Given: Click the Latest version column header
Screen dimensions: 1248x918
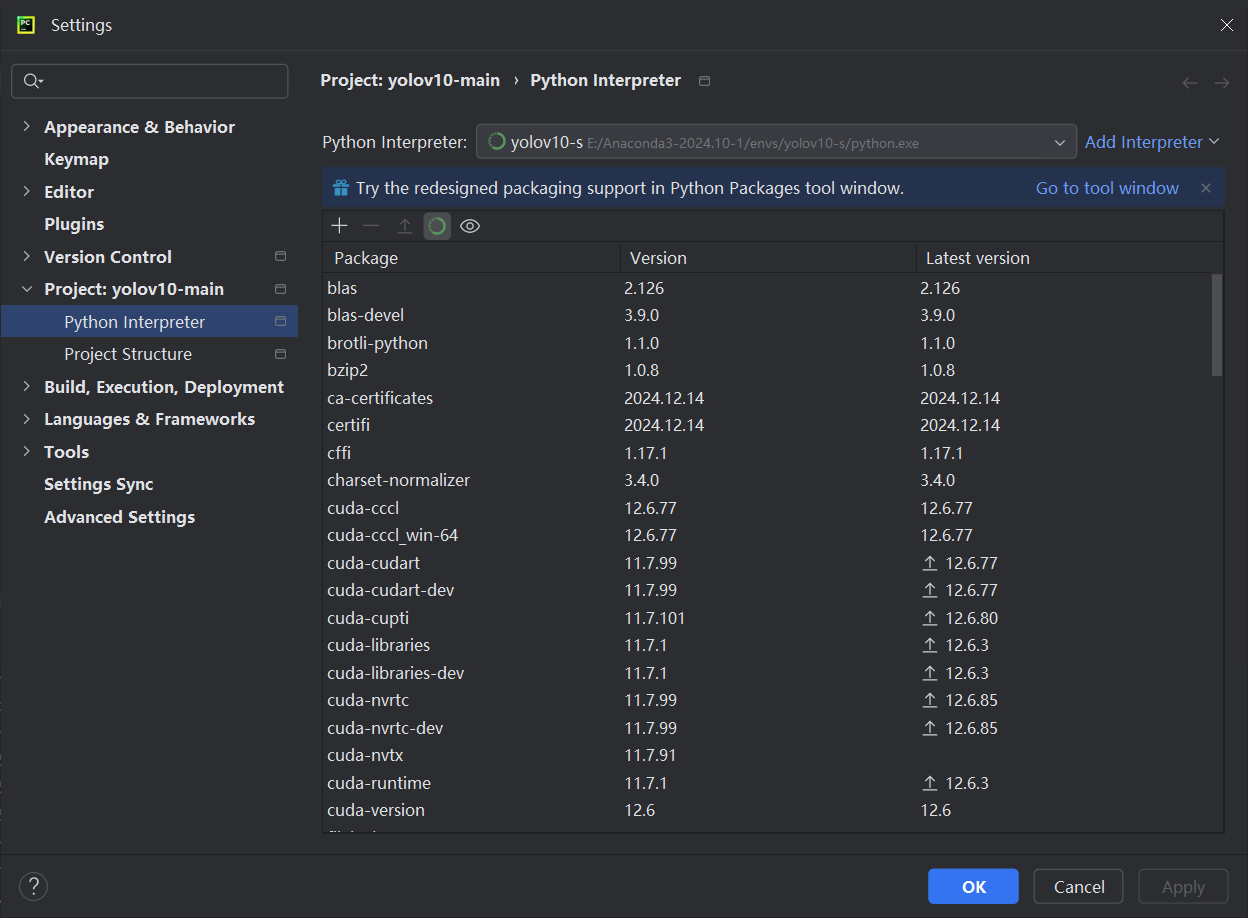Looking at the screenshot, I should [1069, 258].
